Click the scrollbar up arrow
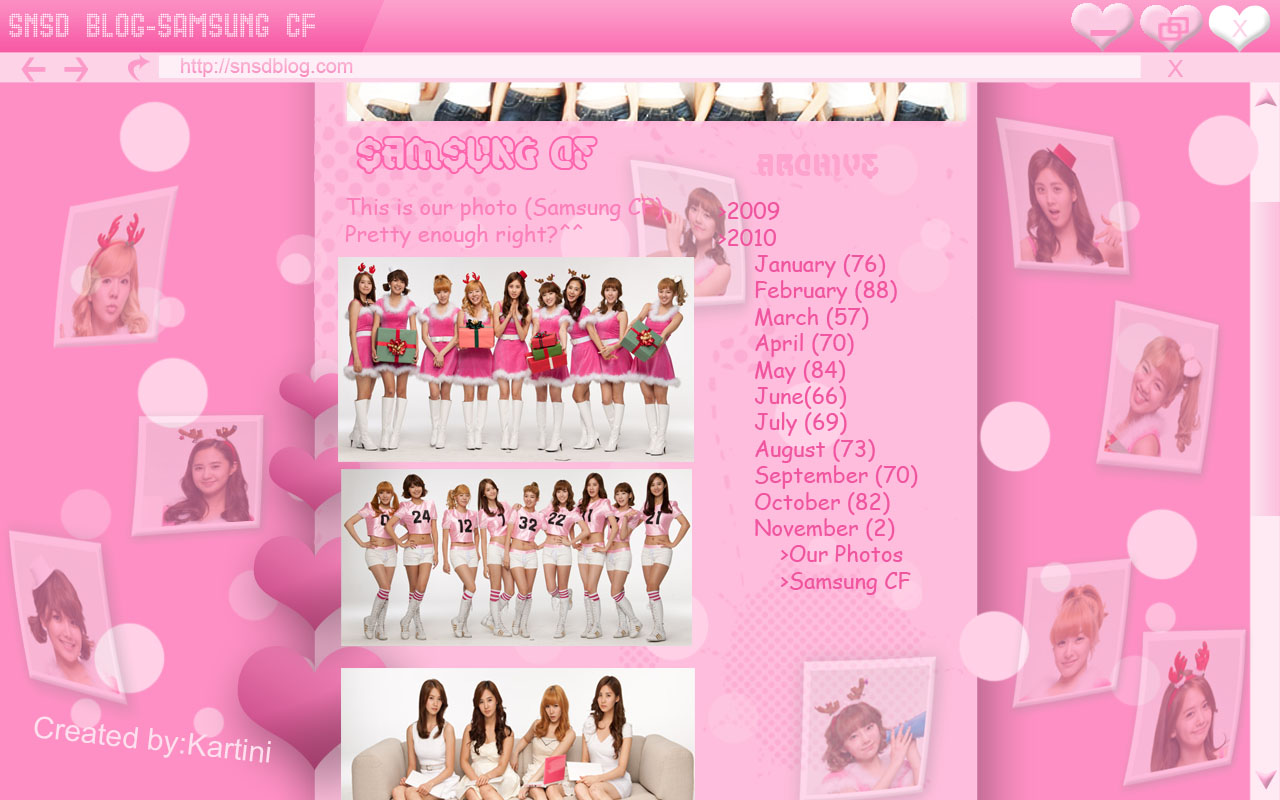Screen dimensions: 1280x800 coord(1265,97)
